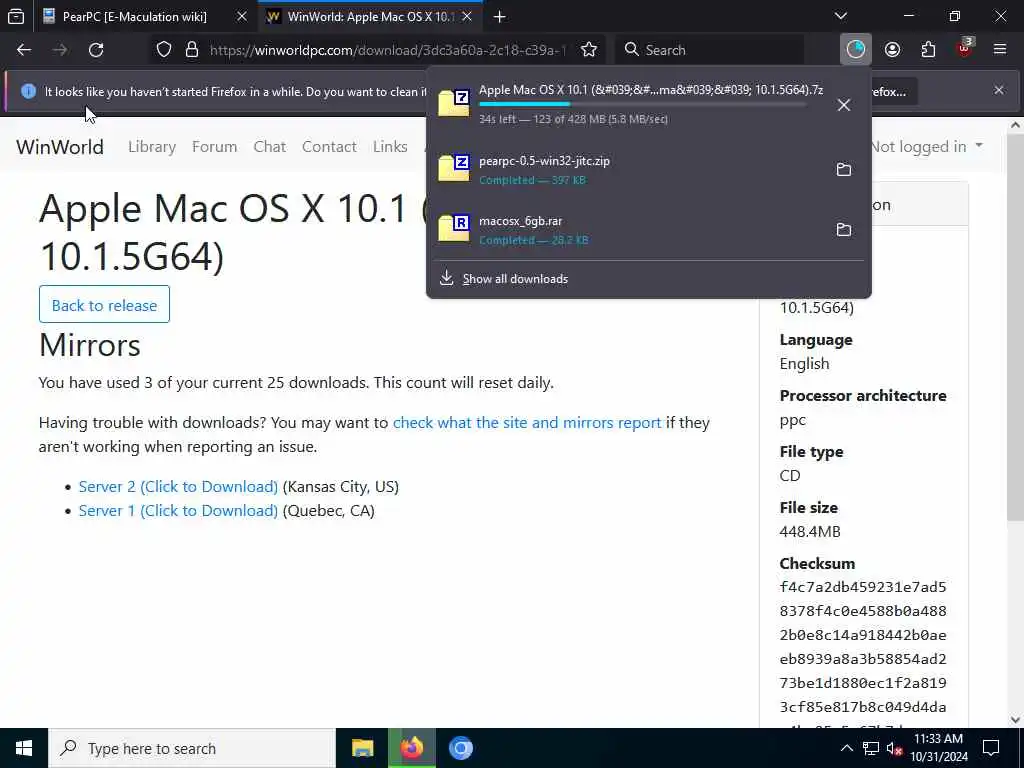Open the uBlock Origin extension icon

(x=965, y=48)
